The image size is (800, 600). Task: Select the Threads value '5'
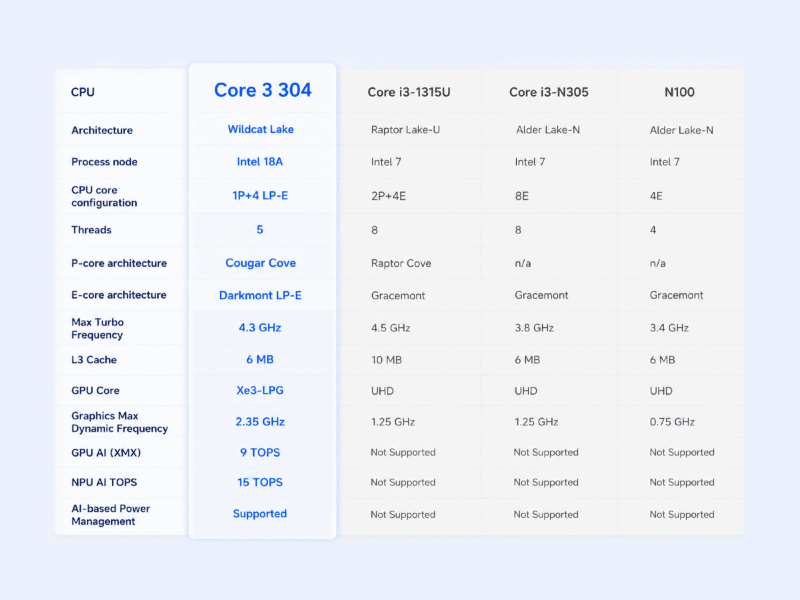260,230
